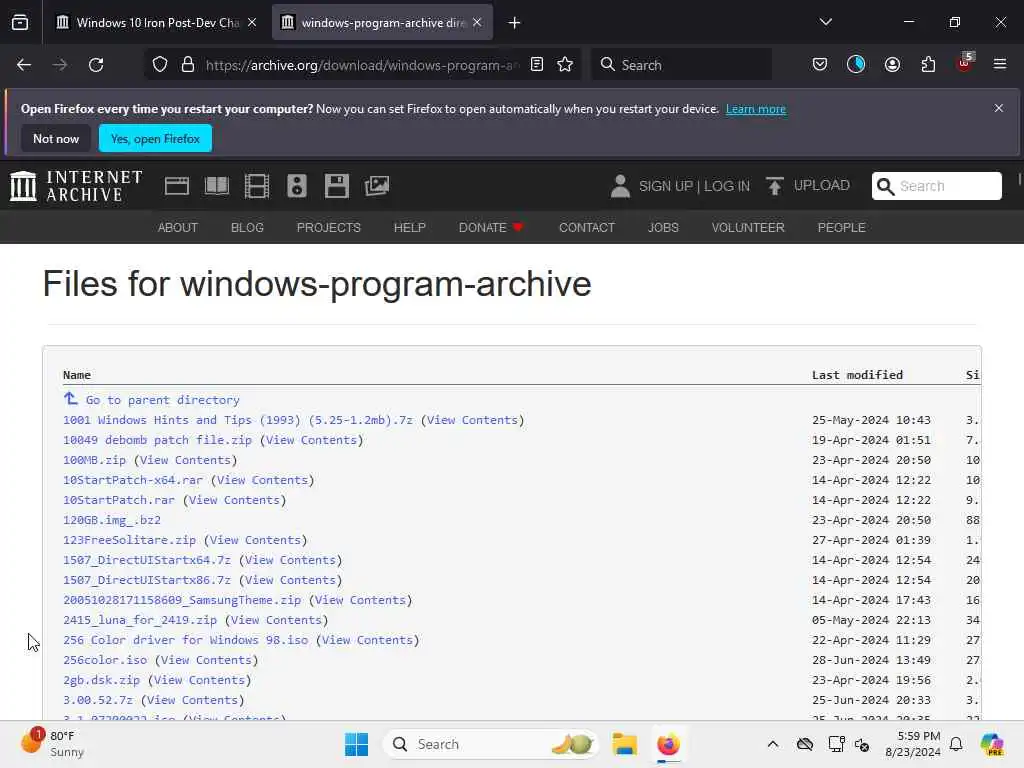The height and width of the screenshot is (768, 1024).
Task: Download 256color.iso
Action: tap(105, 660)
